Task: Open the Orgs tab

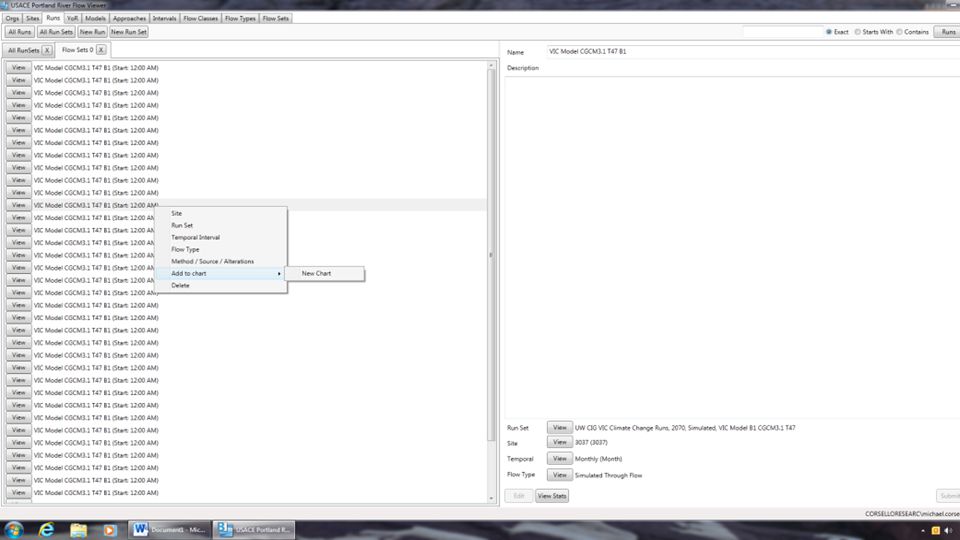Action: tap(12, 18)
